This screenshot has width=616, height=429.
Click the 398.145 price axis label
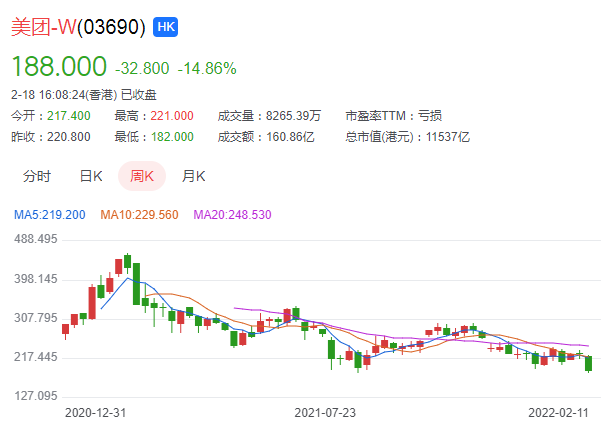(x=36, y=279)
